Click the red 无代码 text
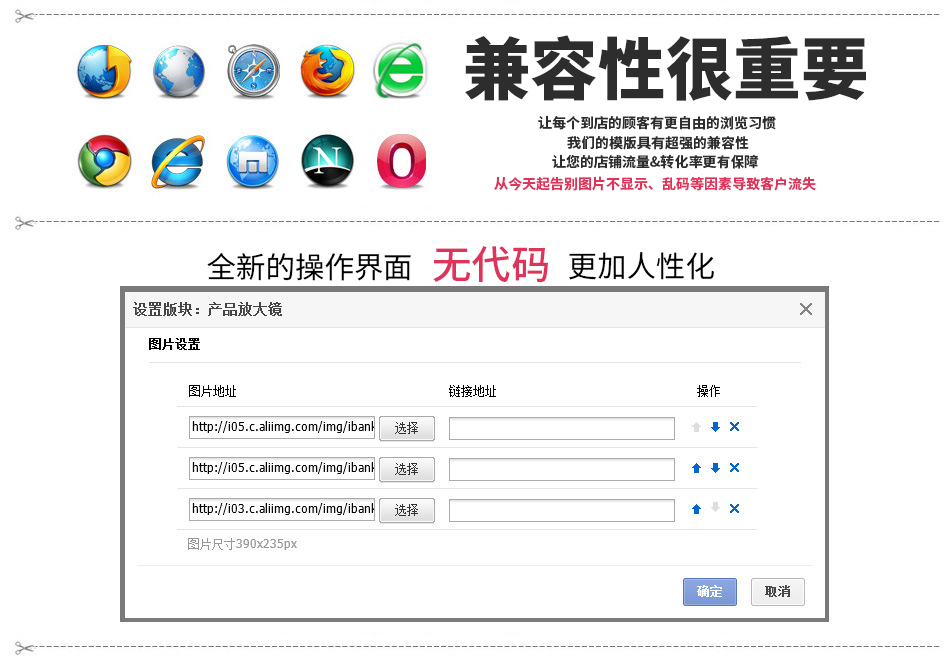This screenshot has height=671, width=950. point(491,265)
